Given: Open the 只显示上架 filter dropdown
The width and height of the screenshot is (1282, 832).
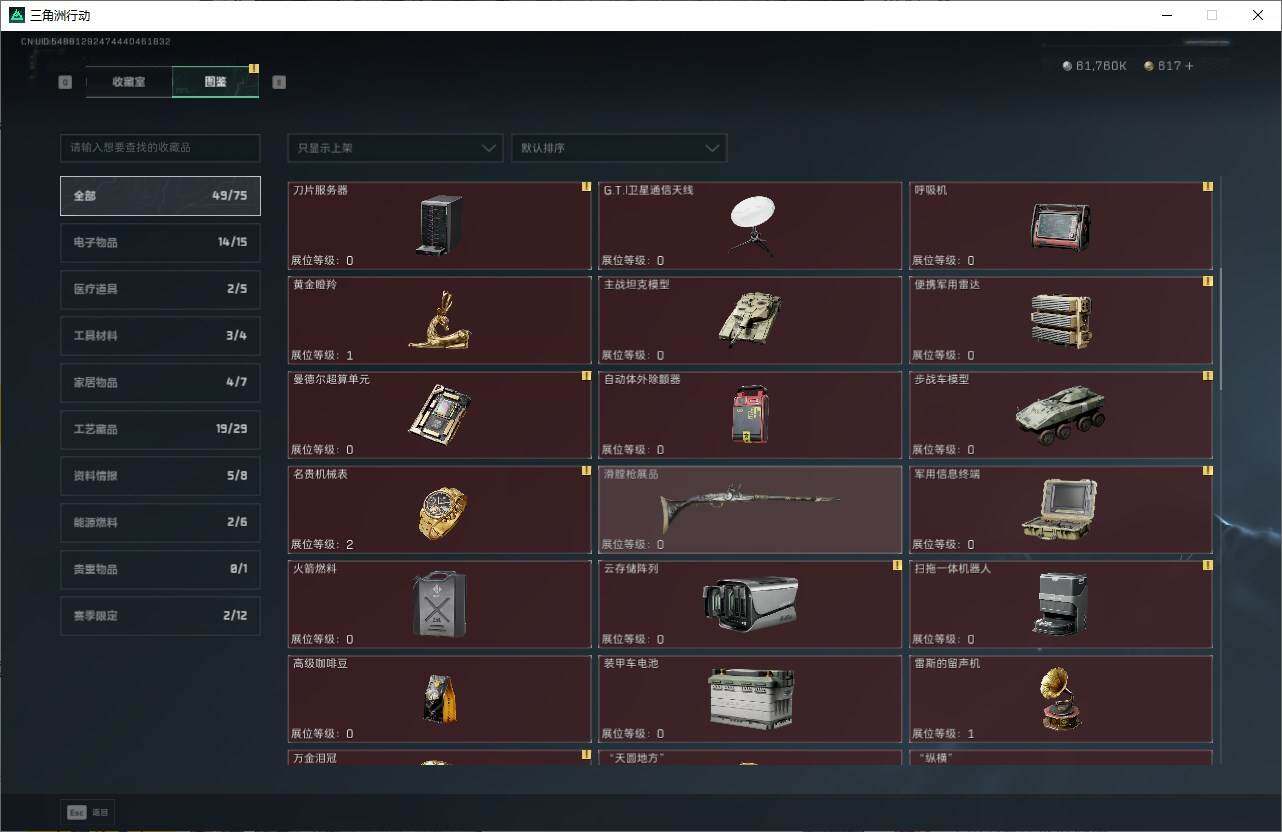Looking at the screenshot, I should (394, 147).
